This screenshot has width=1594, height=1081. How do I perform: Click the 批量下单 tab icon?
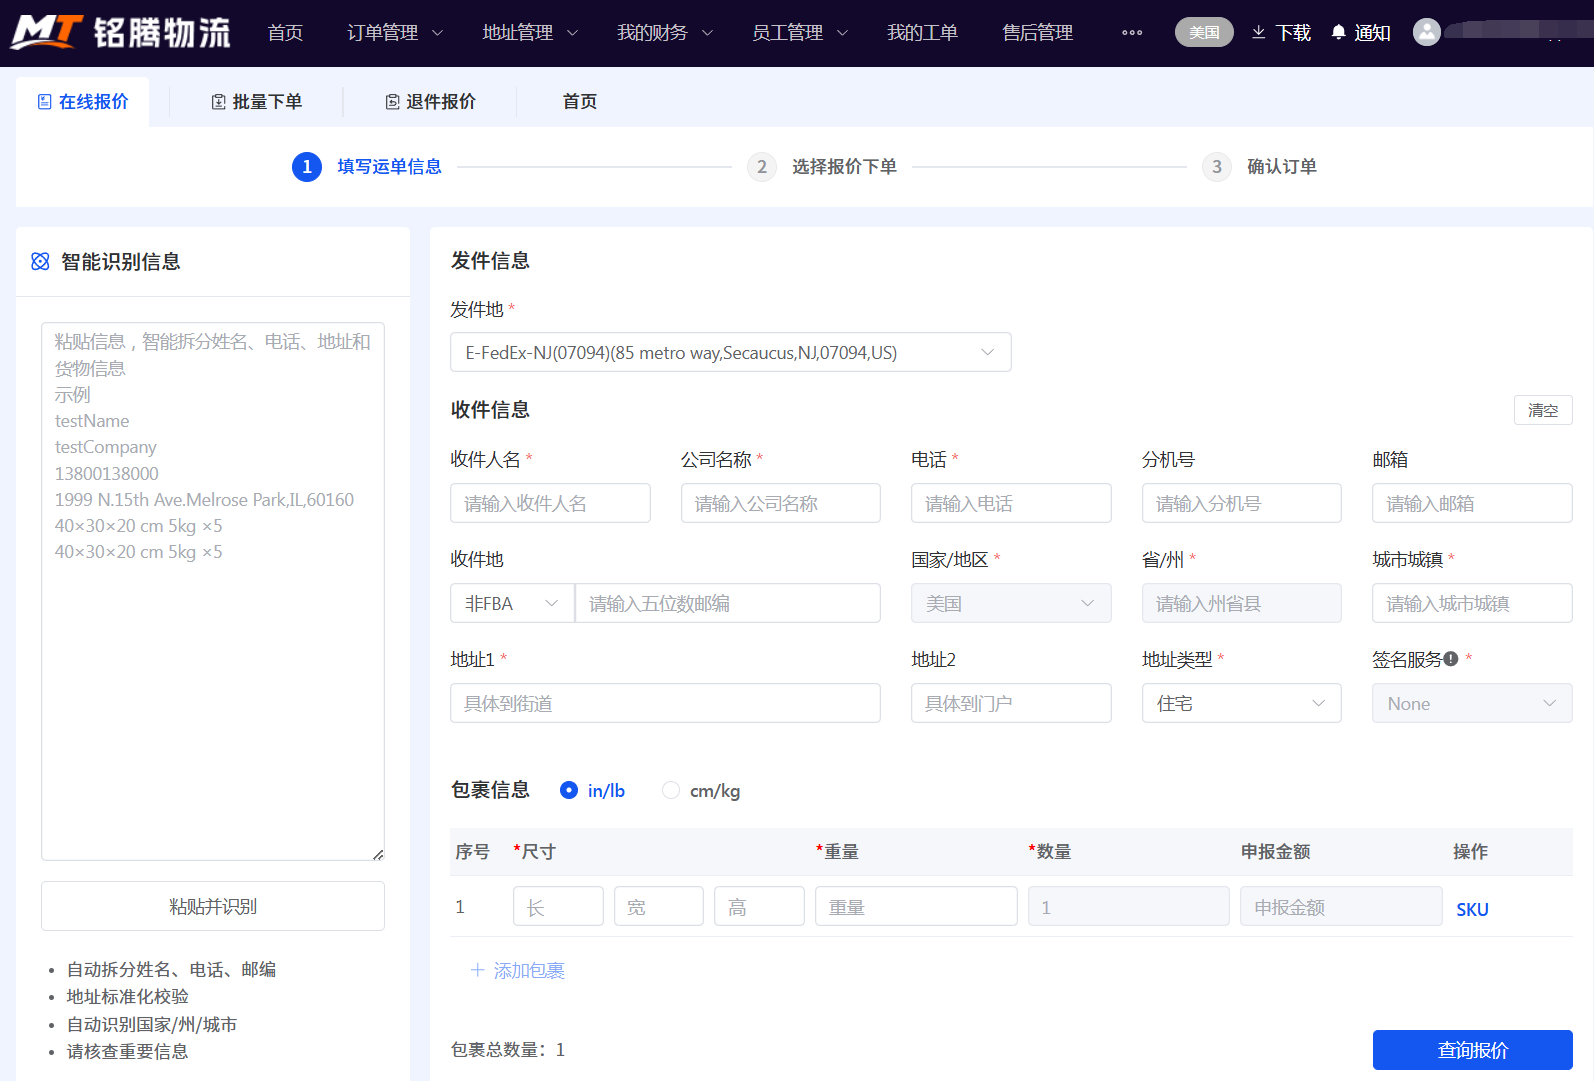tap(218, 101)
